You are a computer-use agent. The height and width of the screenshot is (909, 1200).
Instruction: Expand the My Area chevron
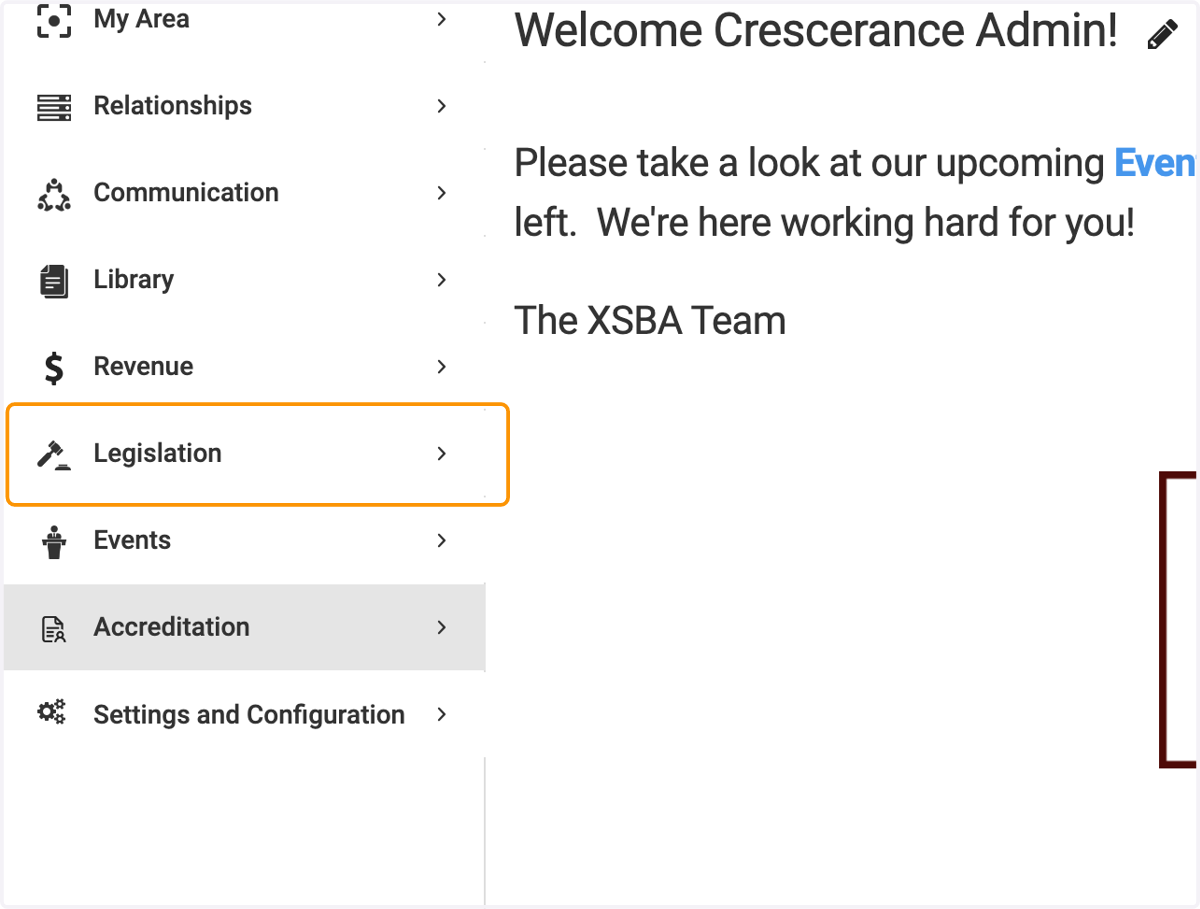point(442,19)
